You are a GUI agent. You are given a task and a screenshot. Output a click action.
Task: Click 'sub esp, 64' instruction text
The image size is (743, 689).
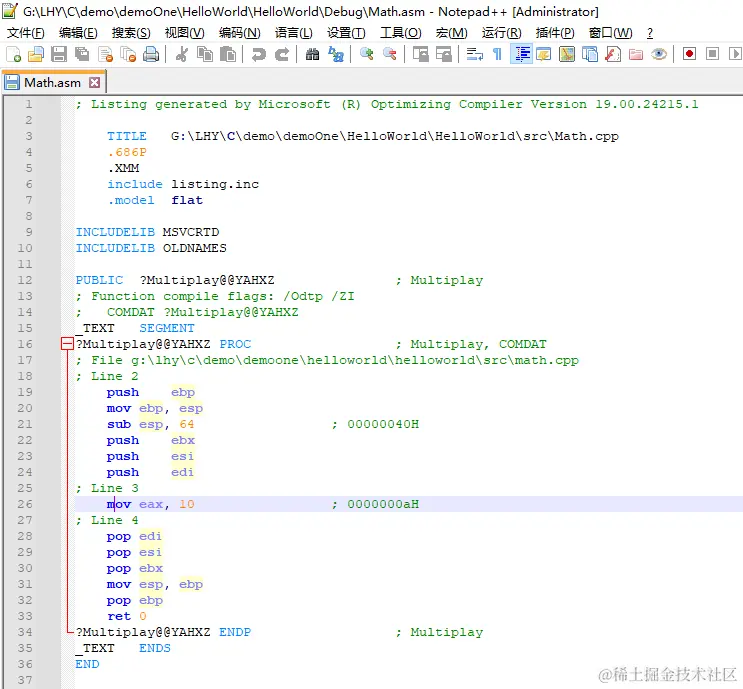(x=150, y=424)
